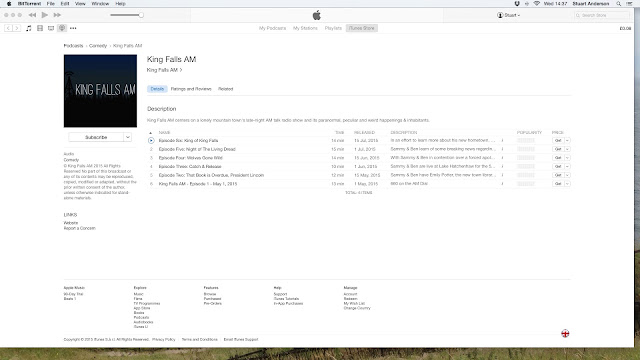Expand Get options for Episode Five
This screenshot has height=360, width=640.
[567, 149]
